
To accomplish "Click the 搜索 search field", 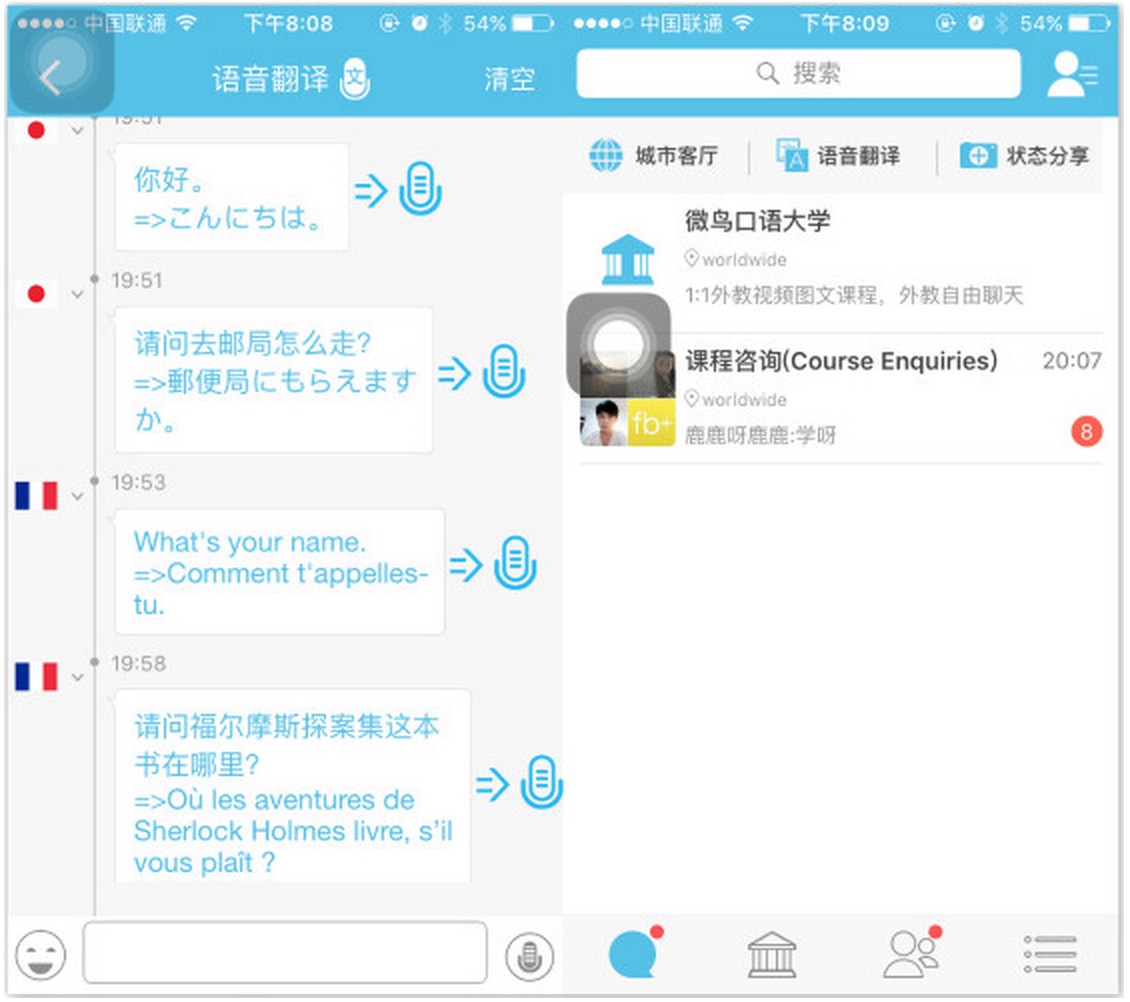I will coord(798,74).
